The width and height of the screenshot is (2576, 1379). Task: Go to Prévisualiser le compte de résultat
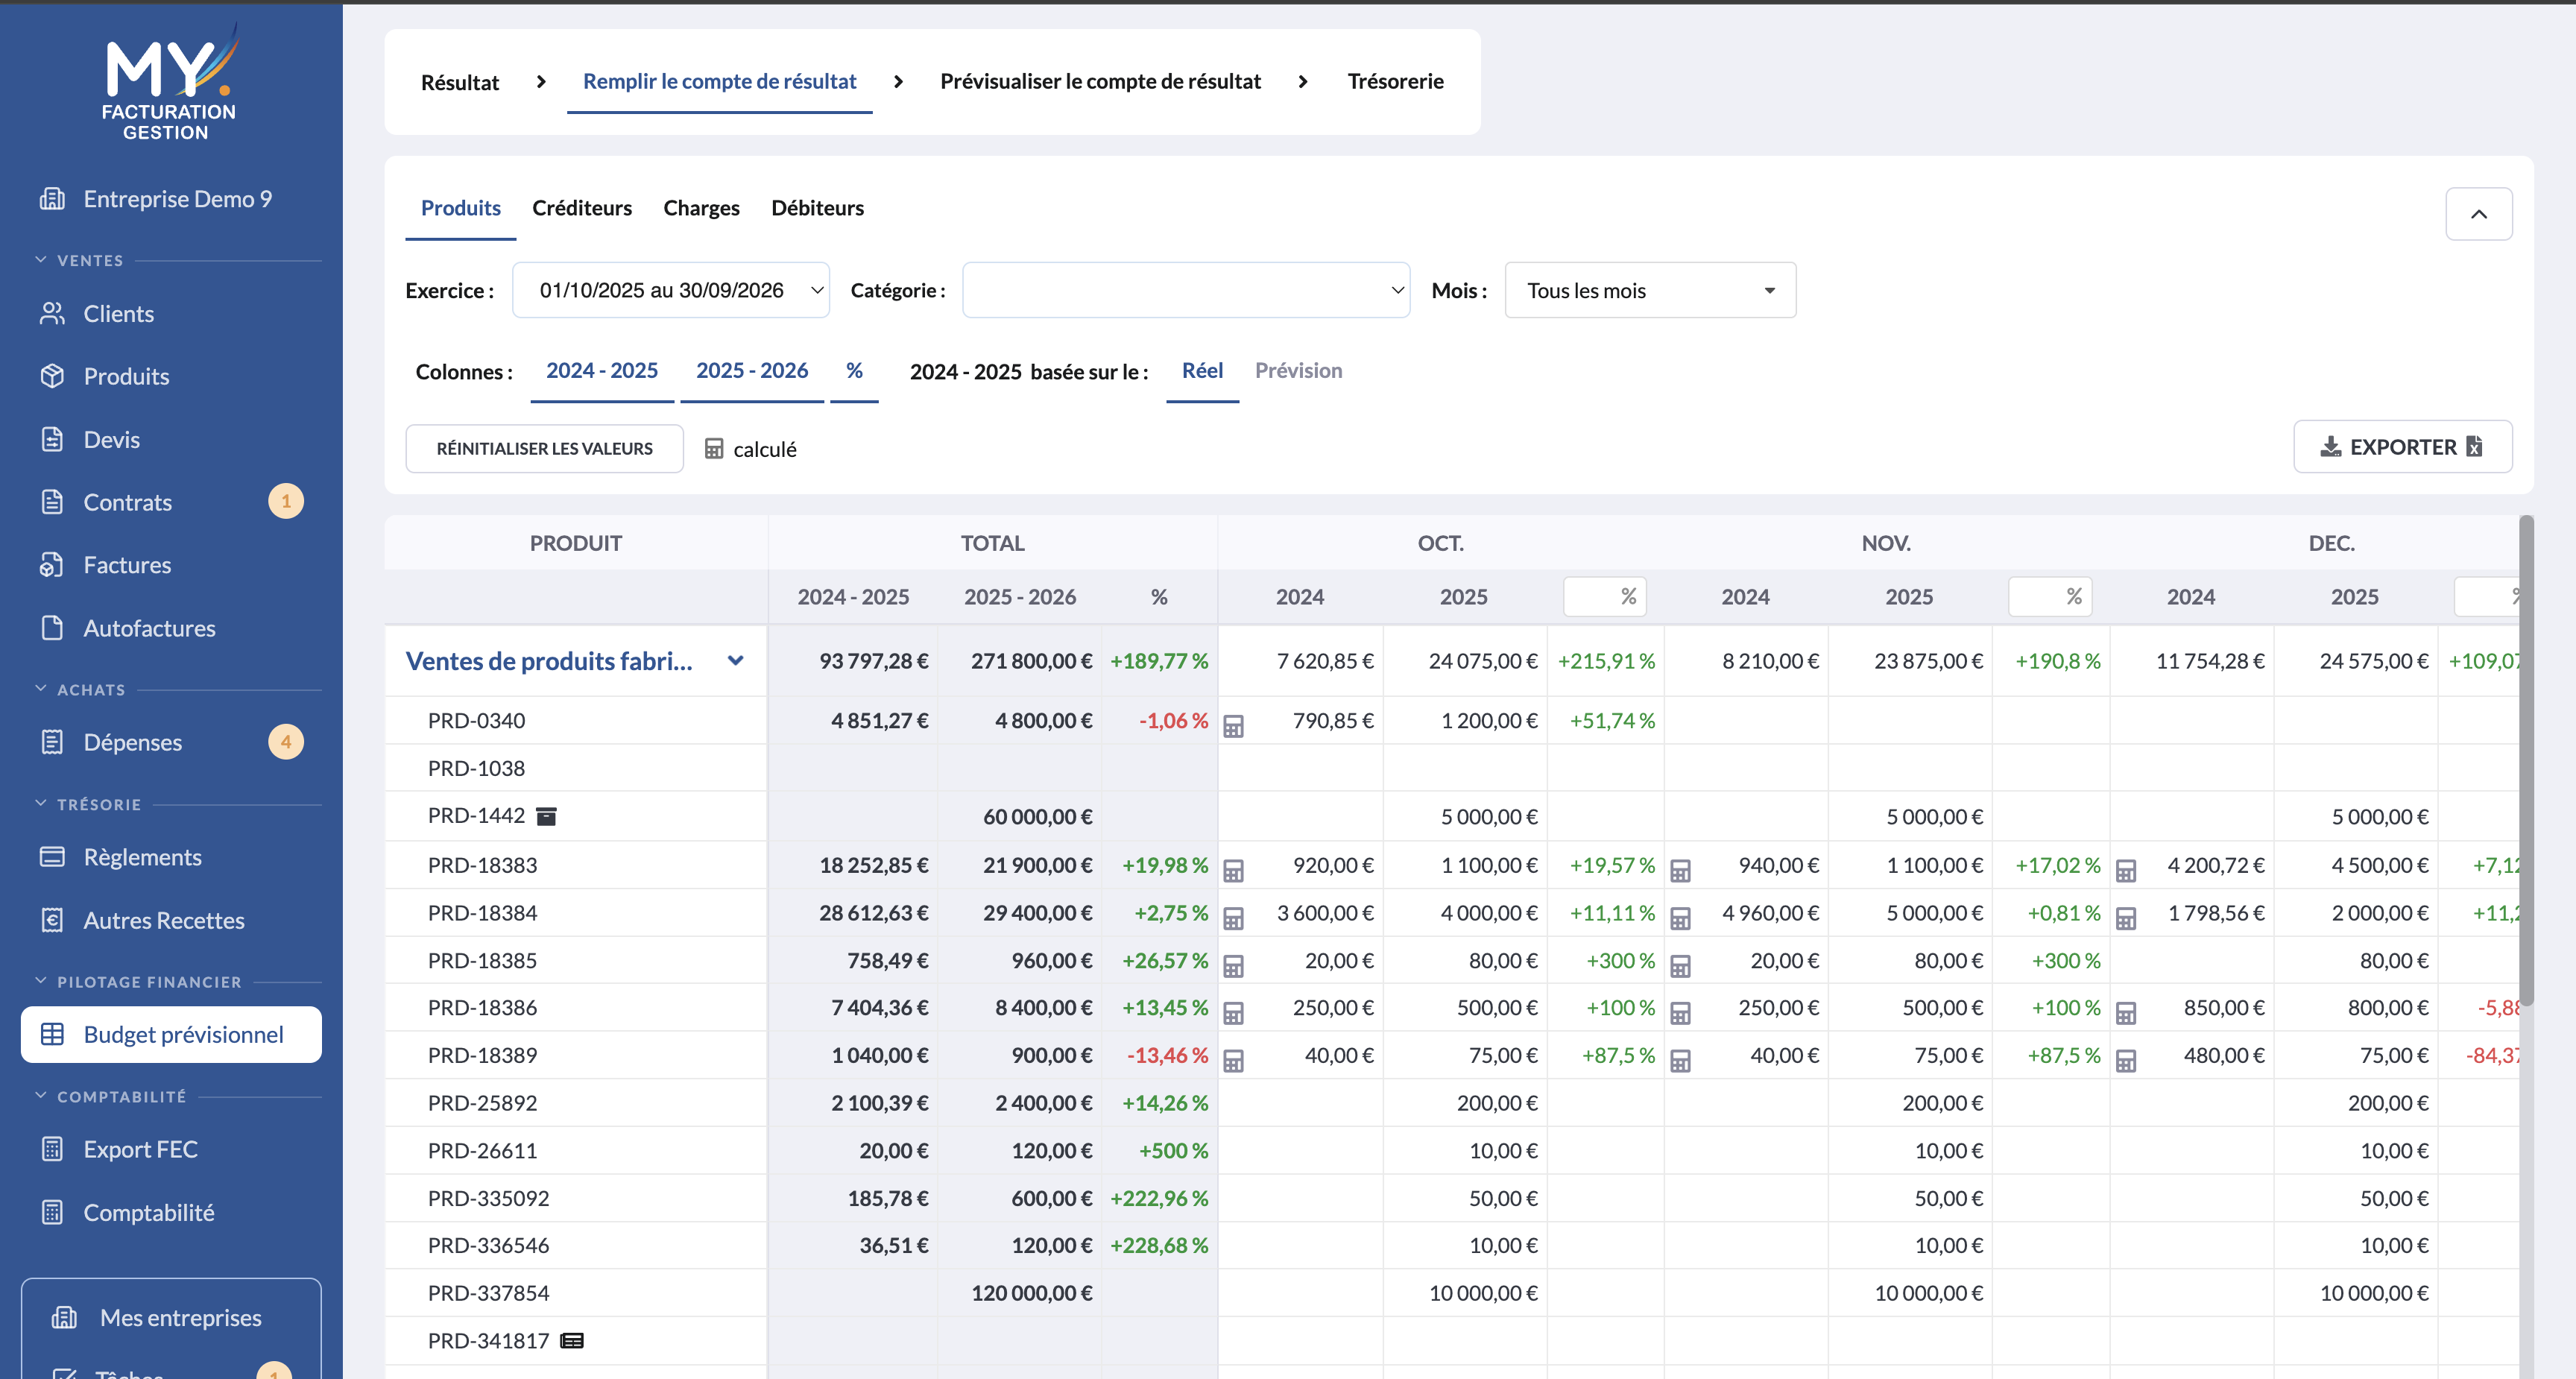(1100, 81)
